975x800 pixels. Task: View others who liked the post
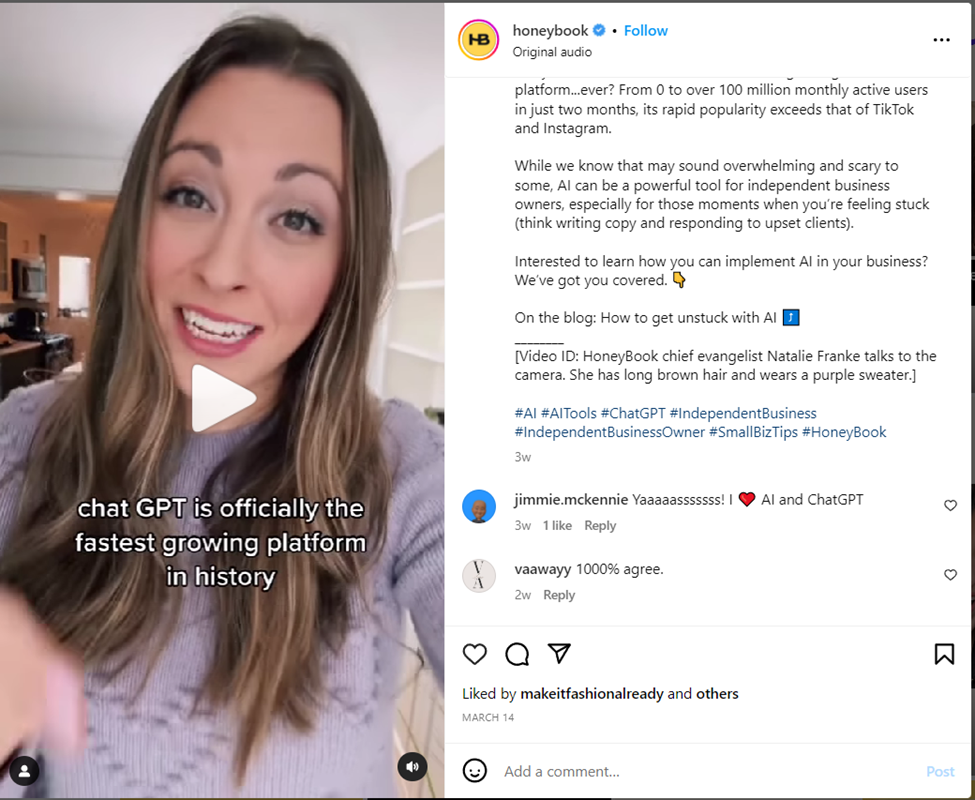click(717, 694)
